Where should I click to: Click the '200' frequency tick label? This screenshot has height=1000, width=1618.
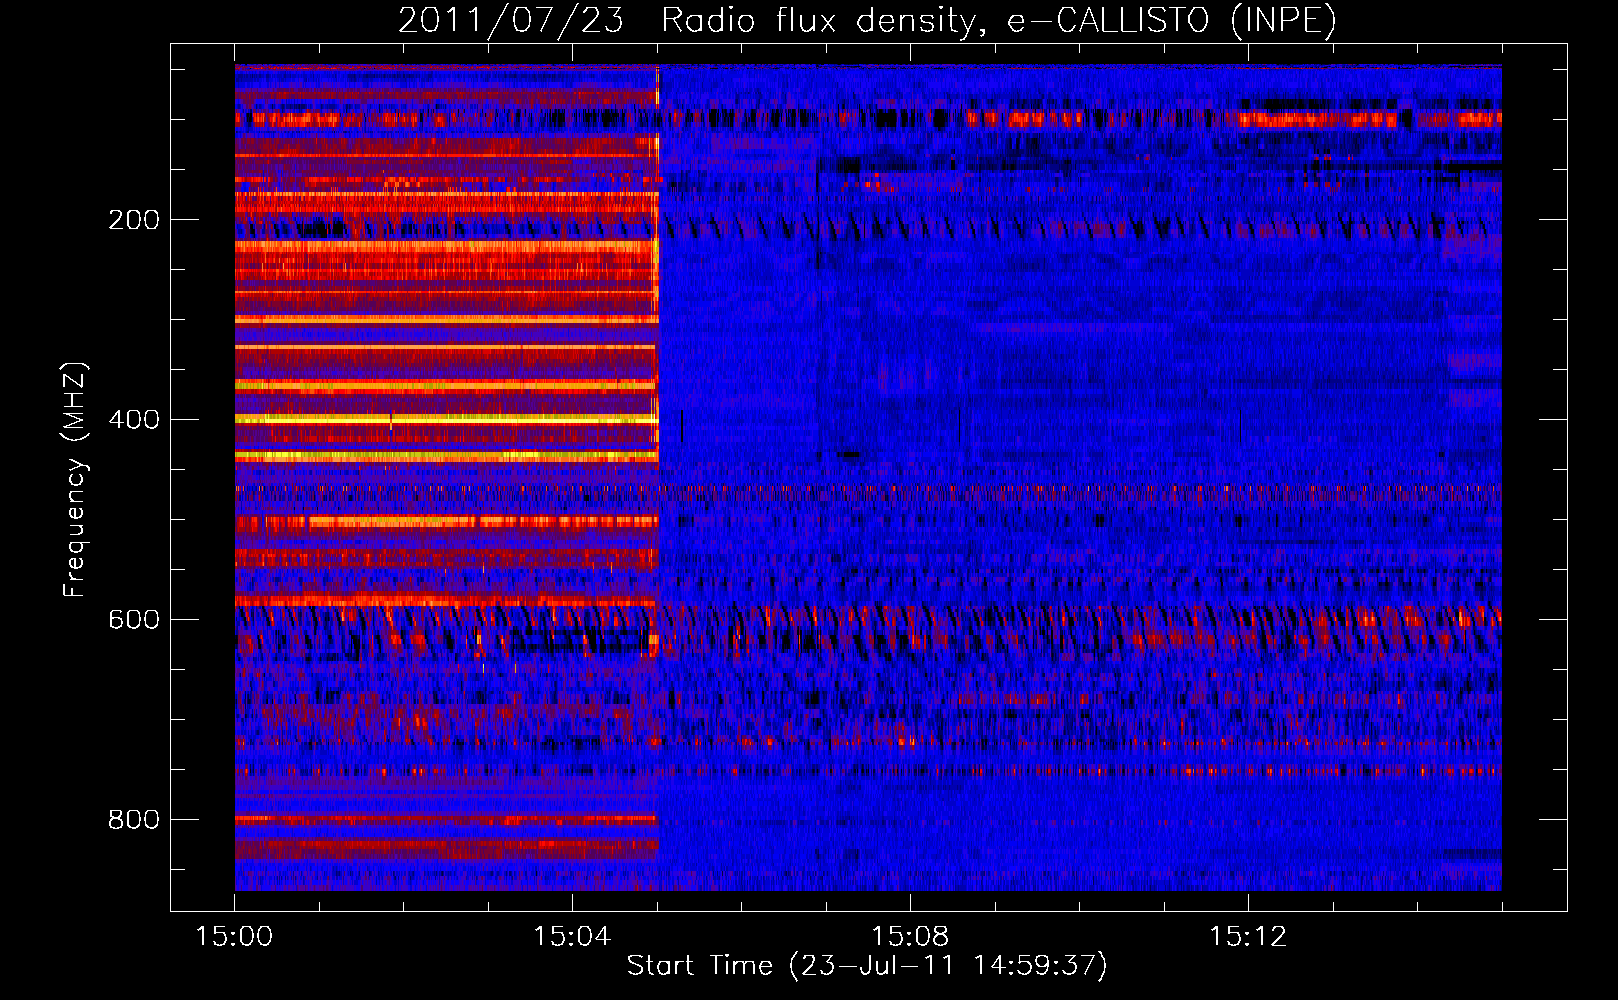[134, 220]
